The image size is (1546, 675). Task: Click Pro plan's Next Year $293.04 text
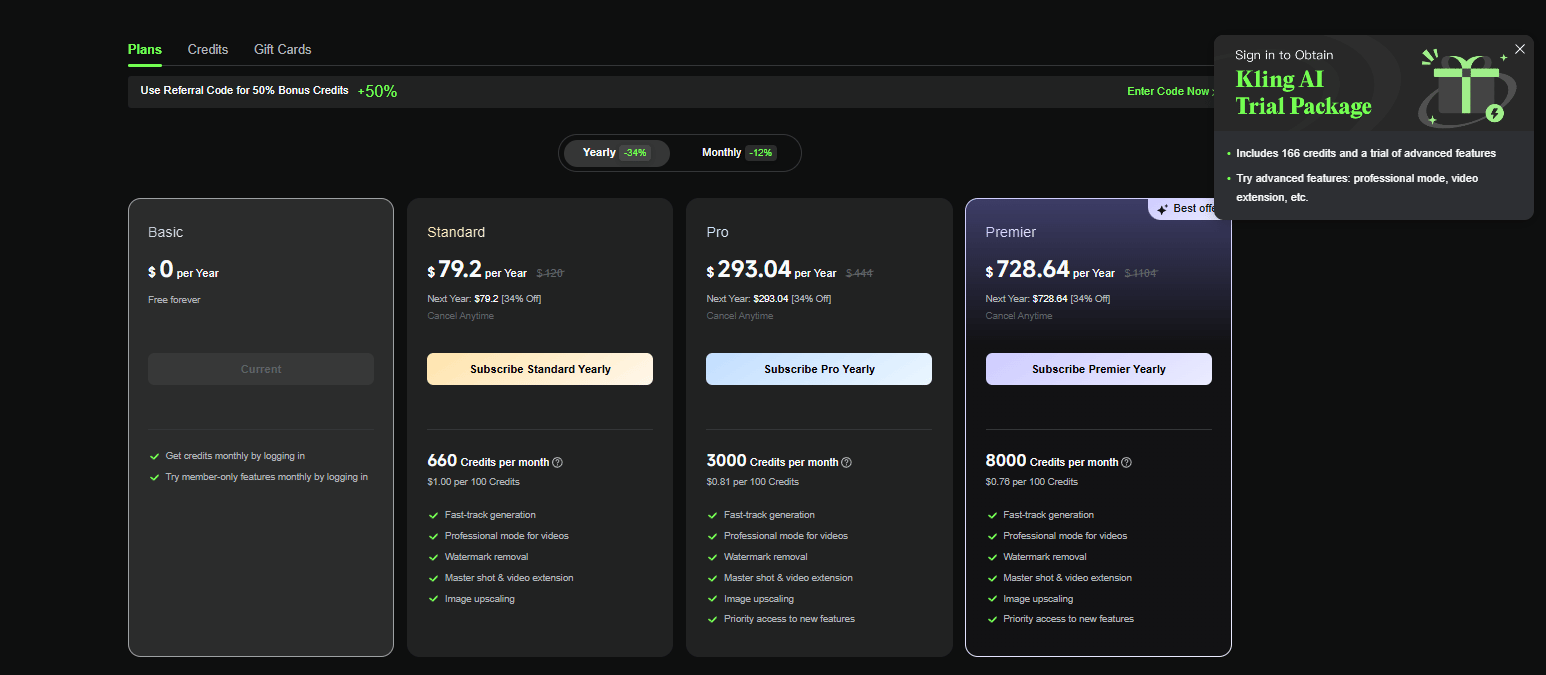click(768, 299)
